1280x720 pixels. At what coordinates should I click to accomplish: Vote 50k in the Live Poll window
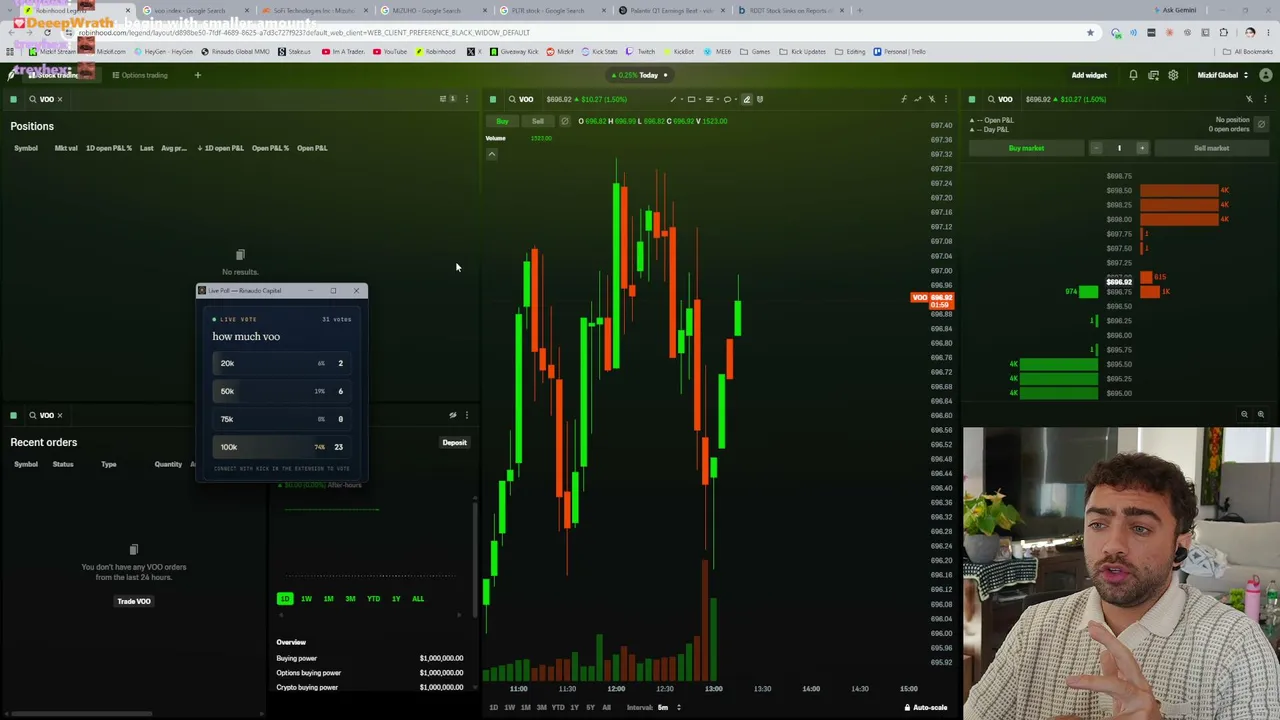(x=282, y=391)
